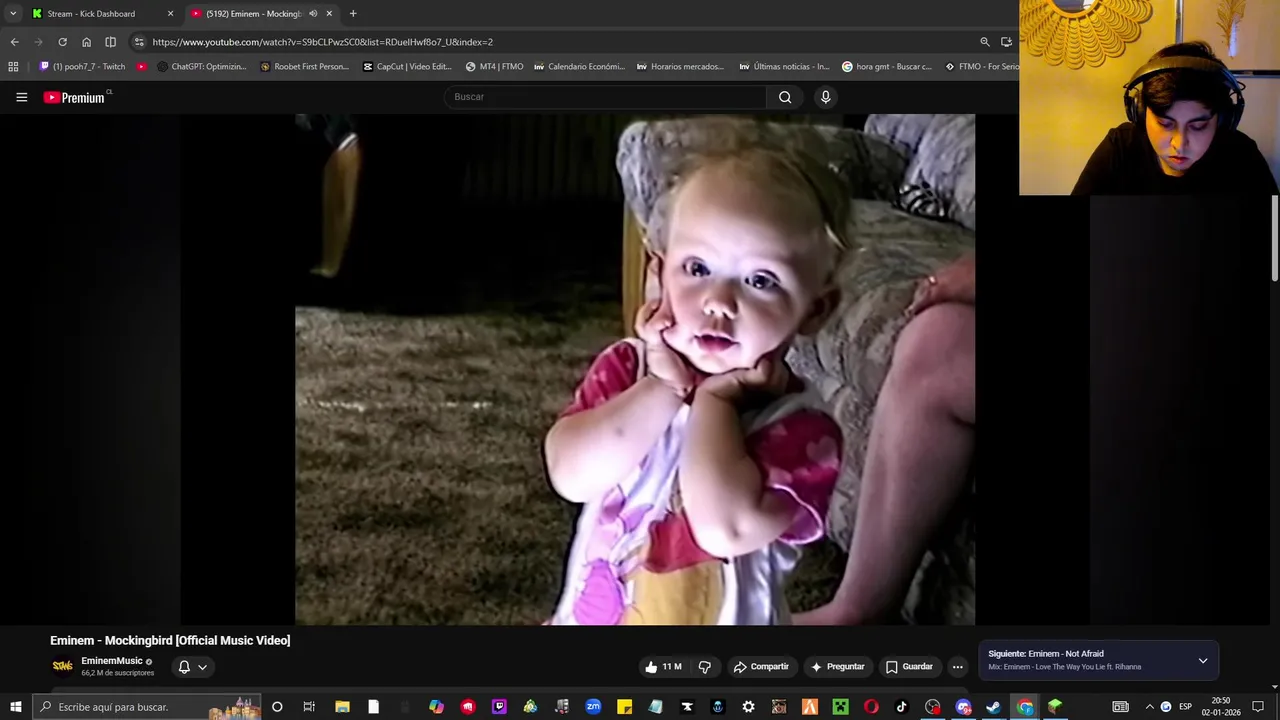This screenshot has height=720, width=1280.
Task: Open the tab search dropdown arrow
Action: click(x=13, y=14)
